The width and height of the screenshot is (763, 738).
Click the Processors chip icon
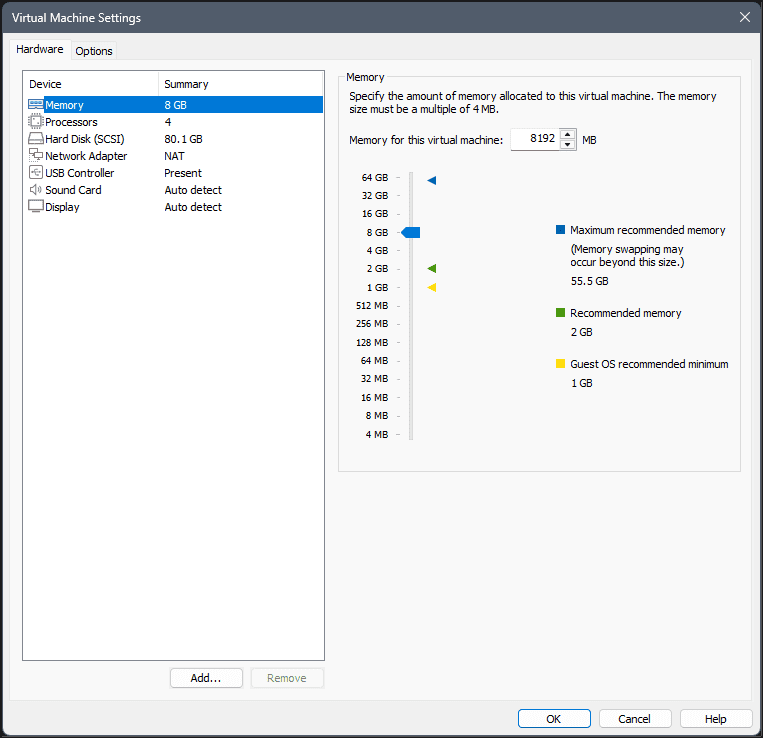coord(36,122)
